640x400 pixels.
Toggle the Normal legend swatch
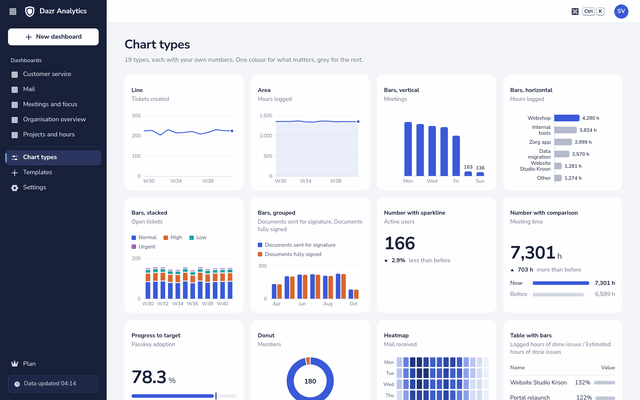(134, 238)
